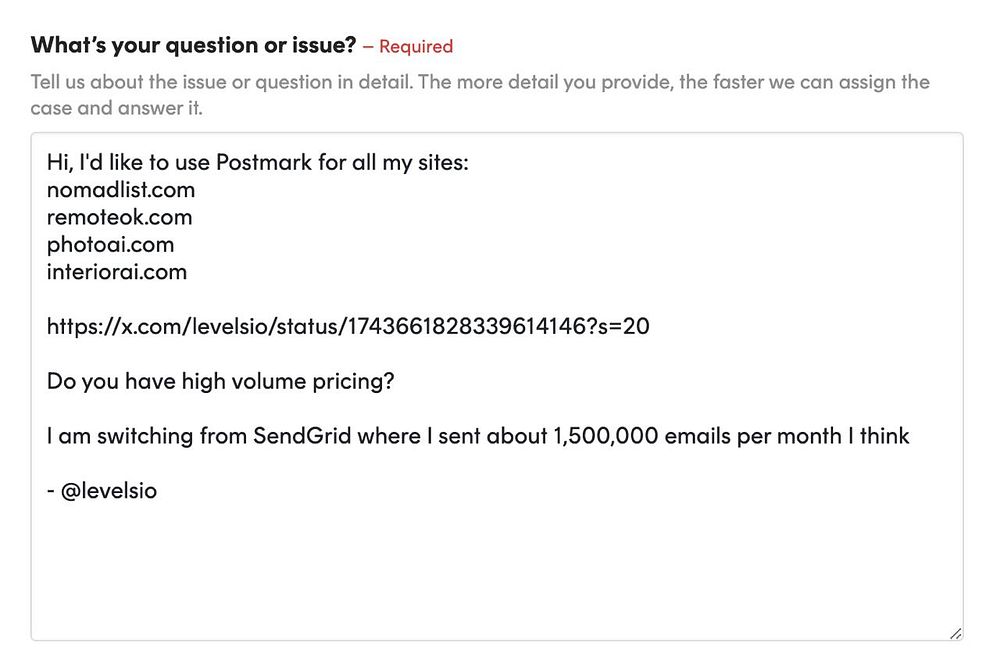Place cursor on the interiorai.com line
Screen dimensions: 1000x668
(x=116, y=271)
